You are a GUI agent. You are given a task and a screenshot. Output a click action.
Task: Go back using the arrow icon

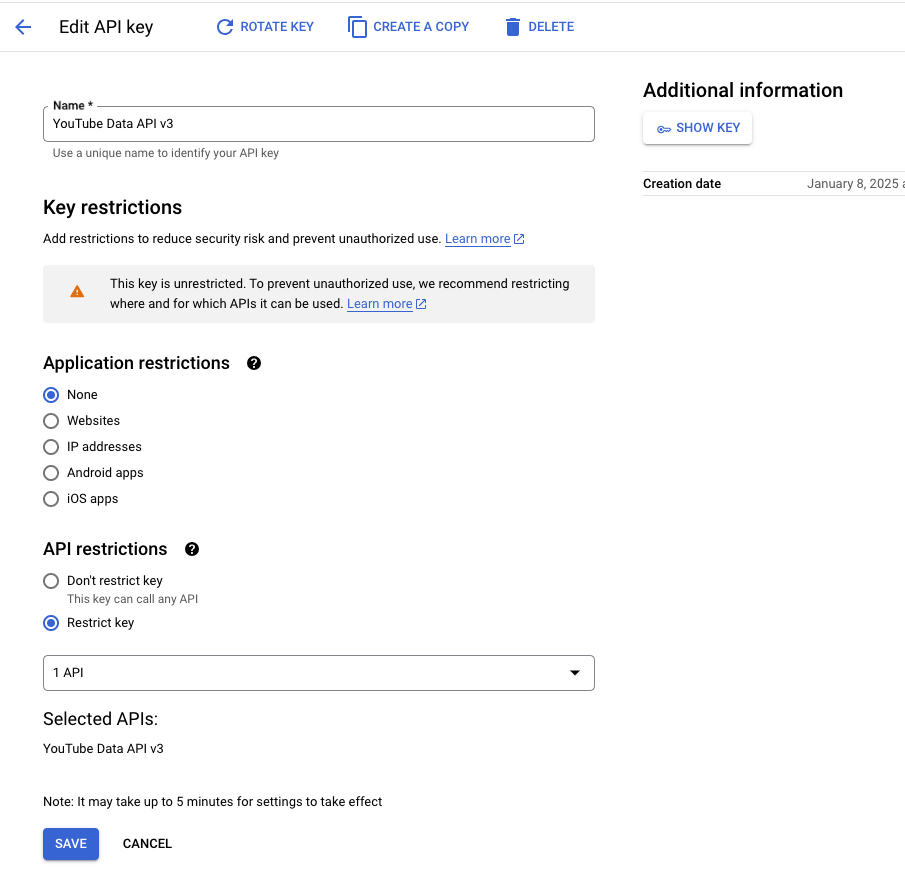[23, 27]
